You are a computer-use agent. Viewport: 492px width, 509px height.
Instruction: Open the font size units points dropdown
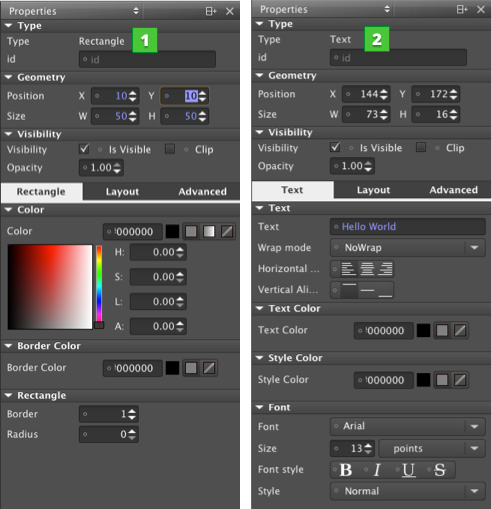tap(432, 448)
